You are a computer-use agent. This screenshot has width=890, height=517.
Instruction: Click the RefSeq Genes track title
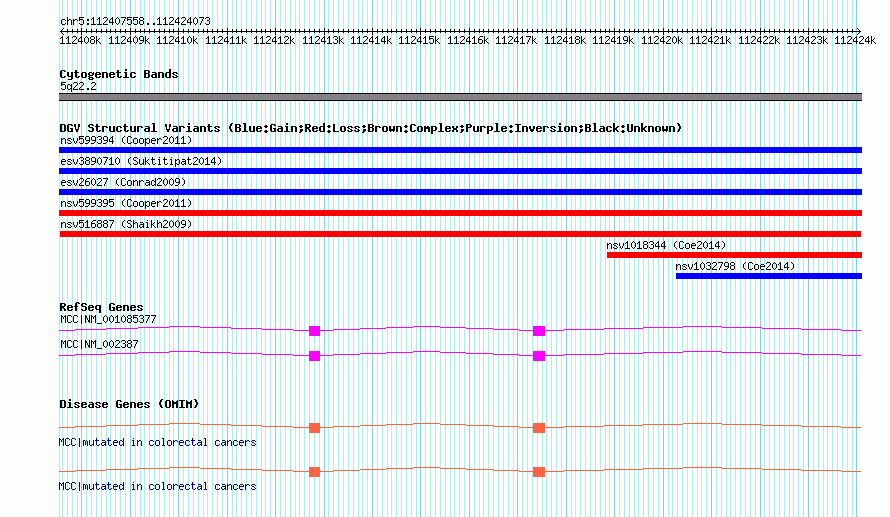point(101,306)
